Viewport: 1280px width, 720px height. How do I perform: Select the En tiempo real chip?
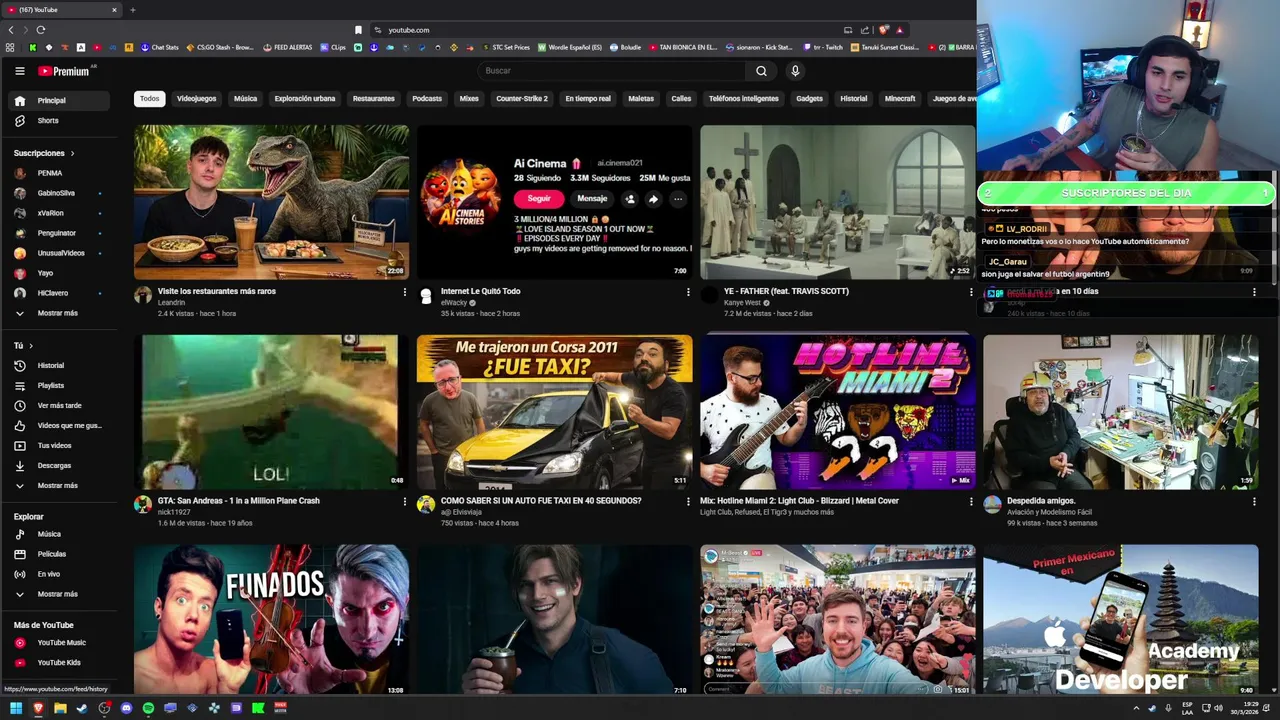point(588,98)
